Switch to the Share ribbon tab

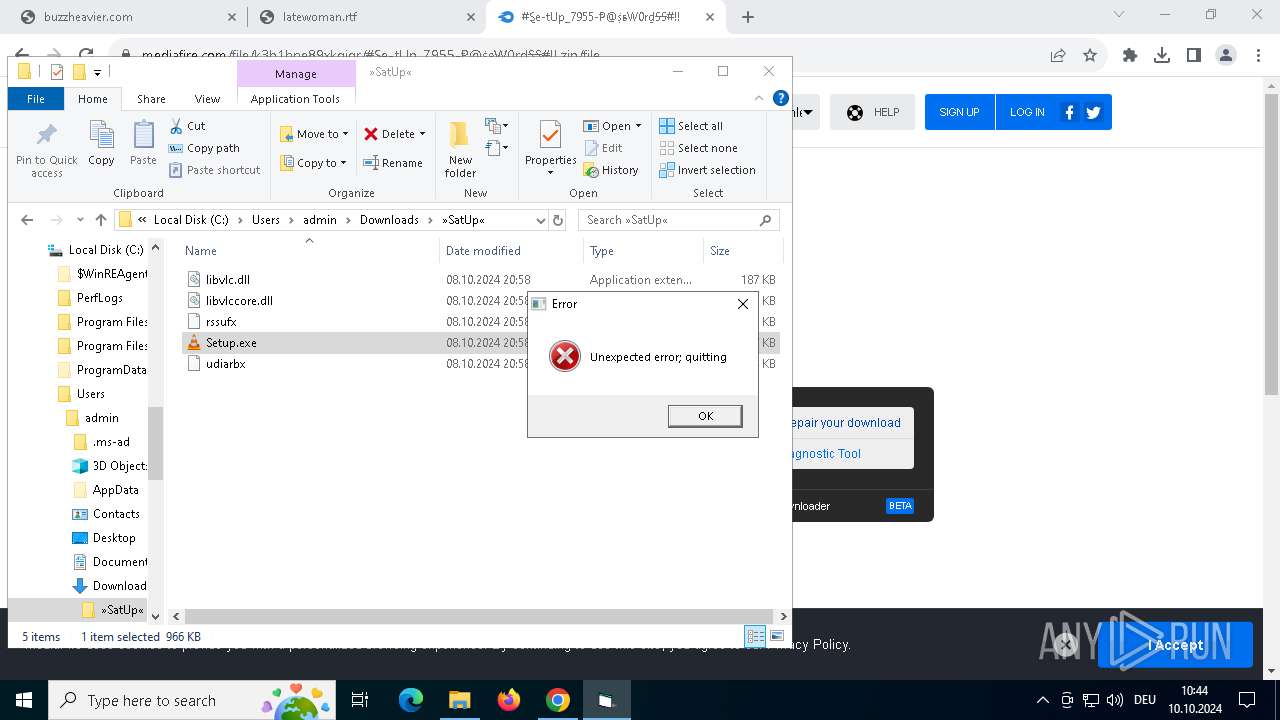(x=151, y=98)
